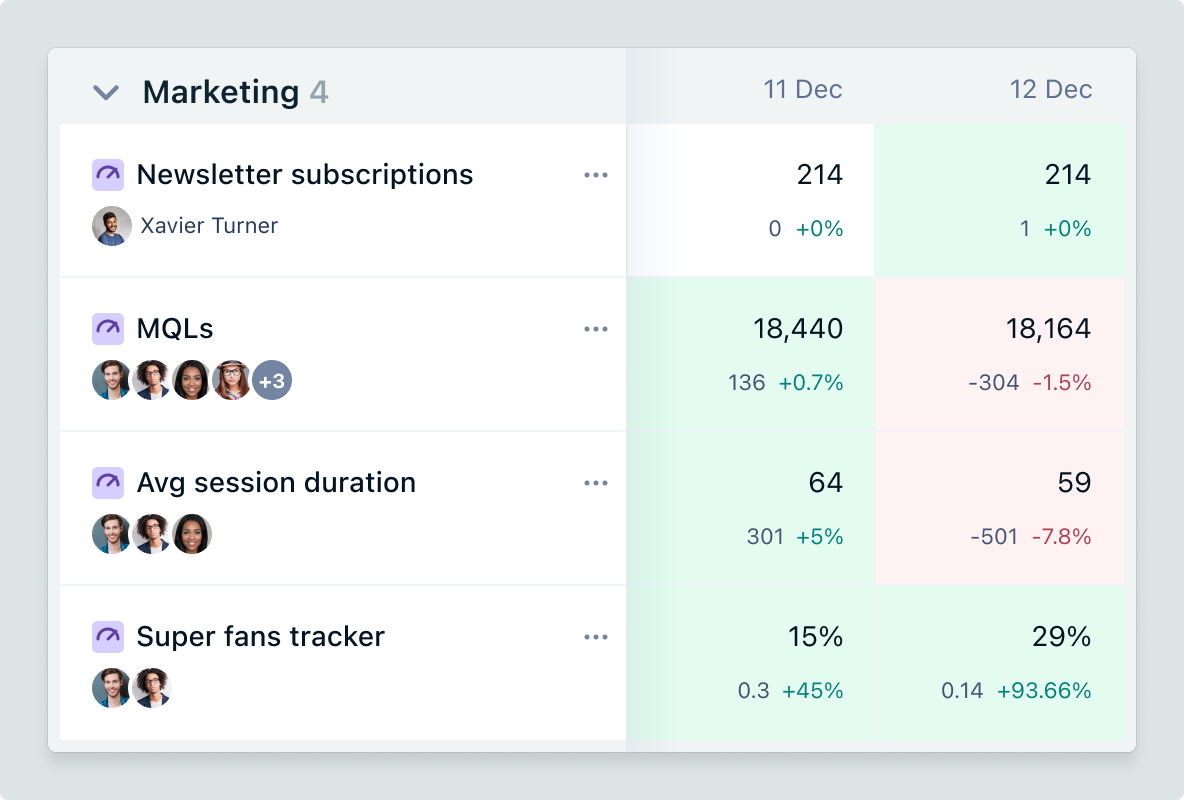Open the Newsletter subscriptions metric
This screenshot has height=800, width=1184.
pyautogui.click(x=304, y=175)
